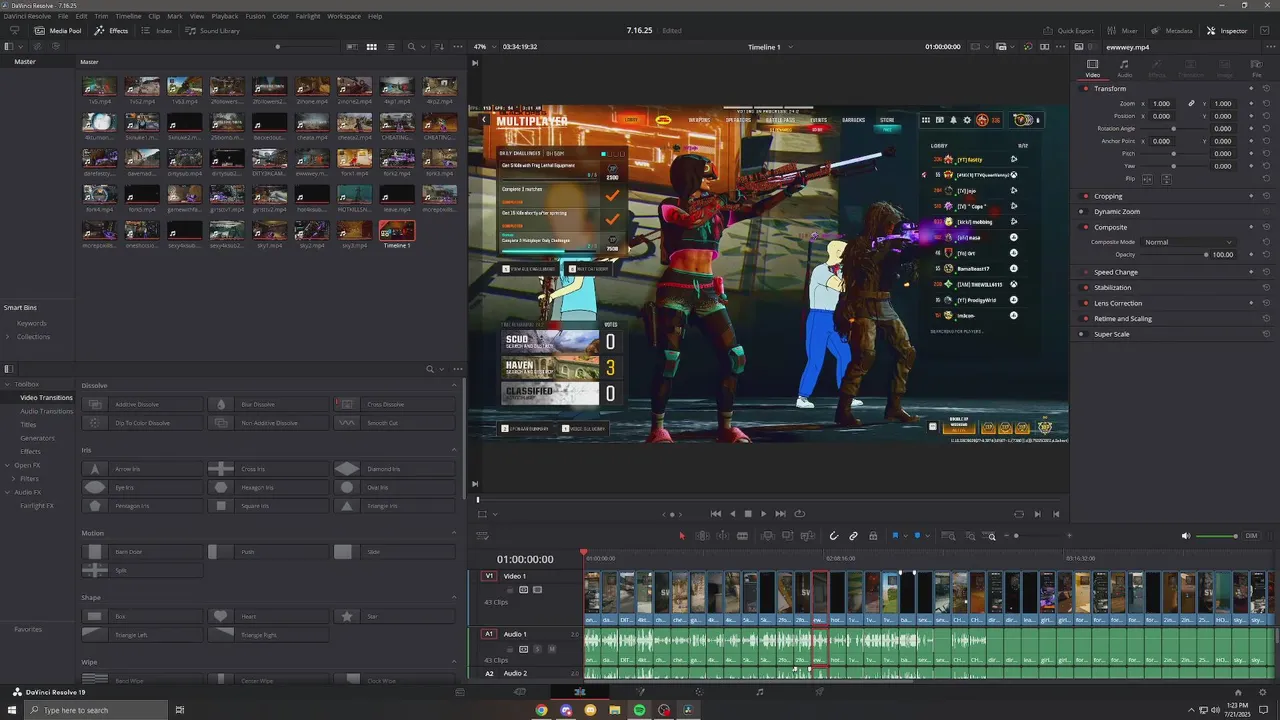The width and height of the screenshot is (1280, 720).
Task: Open the Mixer panel button
Action: point(1124,31)
